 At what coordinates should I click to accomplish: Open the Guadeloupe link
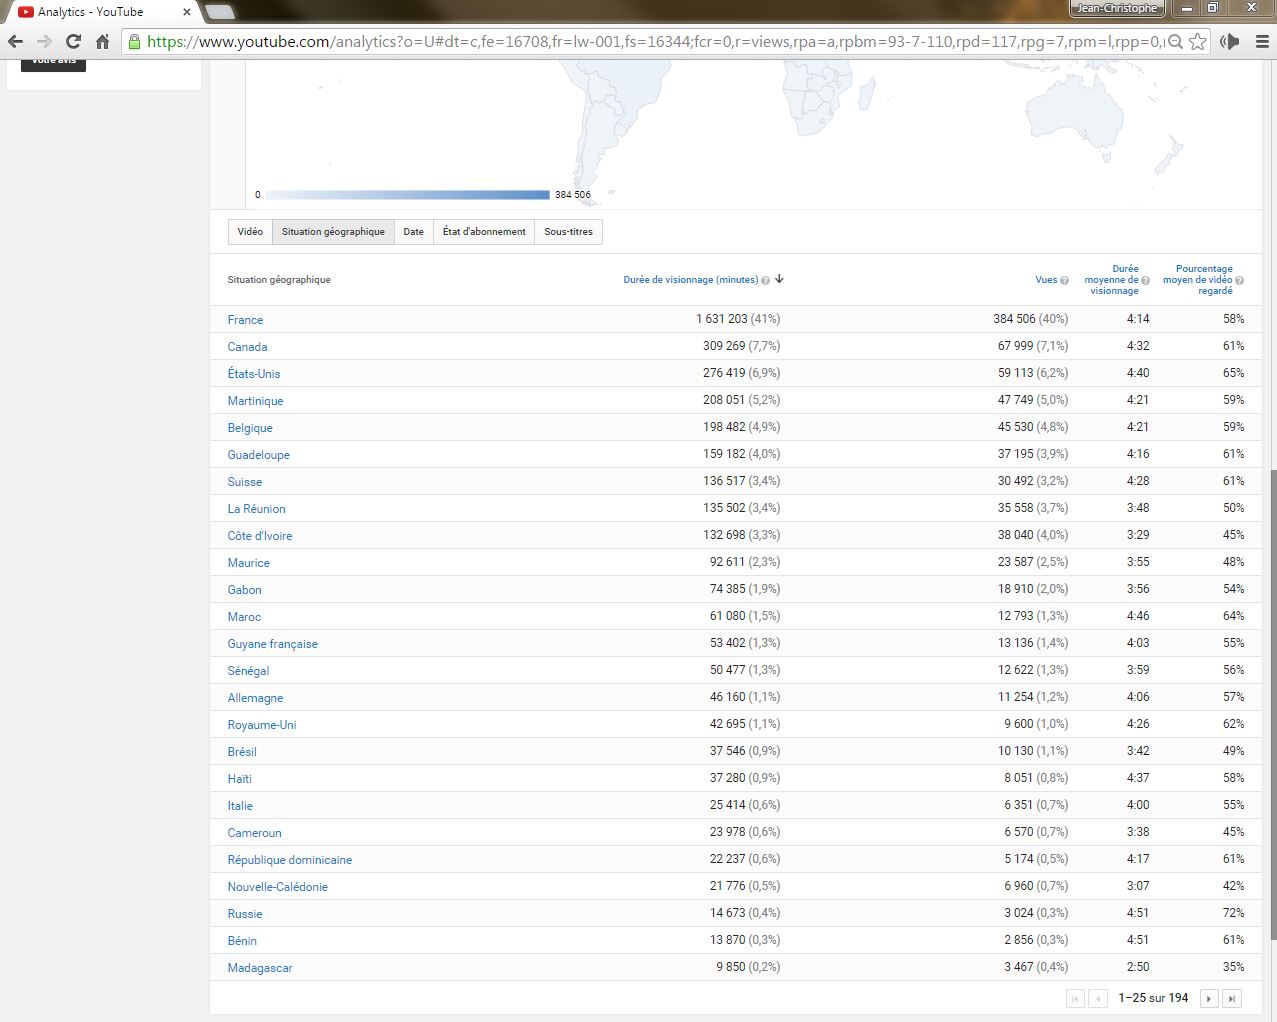click(x=258, y=455)
